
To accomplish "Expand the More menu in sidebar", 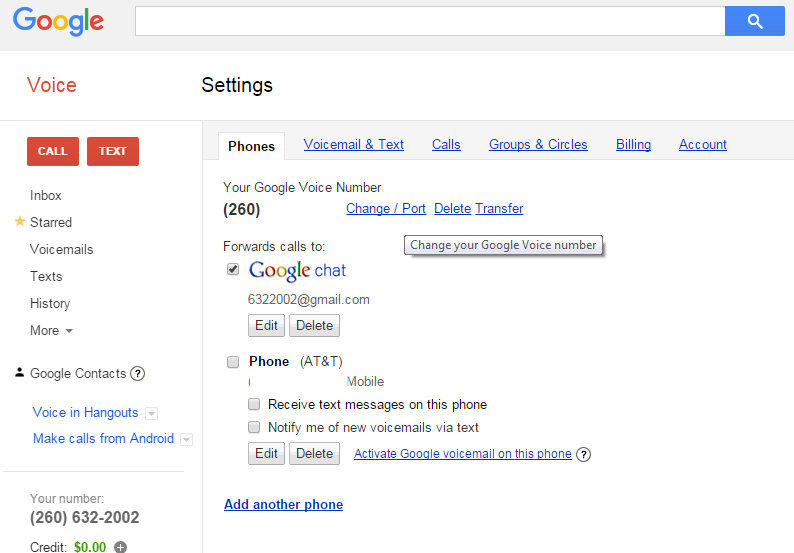I will point(51,330).
